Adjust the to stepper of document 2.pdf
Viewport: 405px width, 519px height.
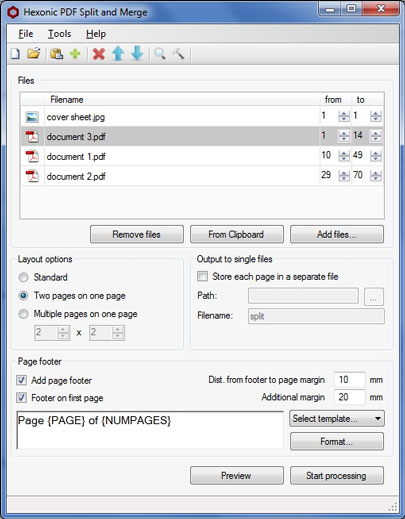coord(376,176)
